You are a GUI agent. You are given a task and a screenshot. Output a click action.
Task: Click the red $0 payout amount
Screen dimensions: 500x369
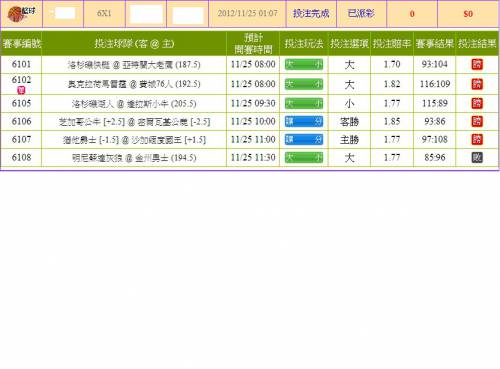tap(468, 14)
